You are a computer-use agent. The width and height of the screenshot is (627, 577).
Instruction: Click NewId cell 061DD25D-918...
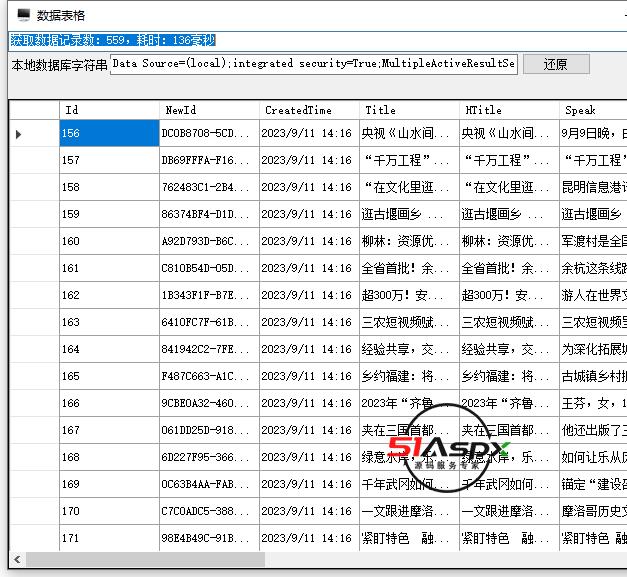[209, 430]
